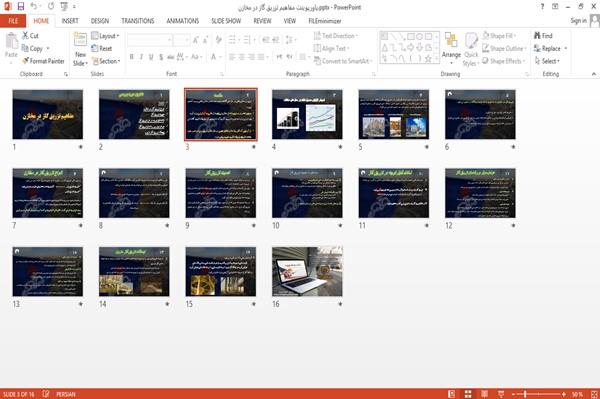The height and width of the screenshot is (399, 600).
Task: Click the transition star under slide 2
Action: [x=167, y=147]
